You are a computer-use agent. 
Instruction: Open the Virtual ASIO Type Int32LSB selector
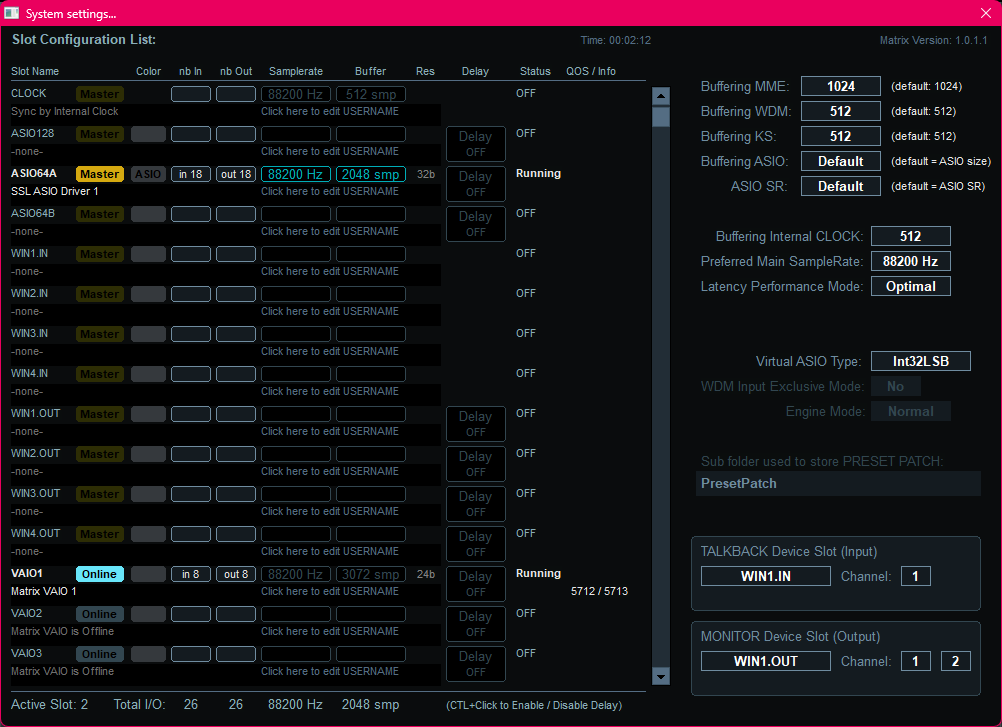click(920, 361)
